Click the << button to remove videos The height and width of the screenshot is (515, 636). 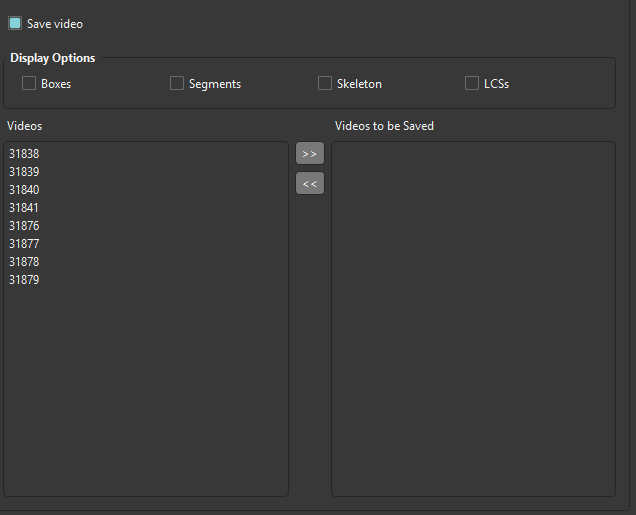pyautogui.click(x=310, y=183)
